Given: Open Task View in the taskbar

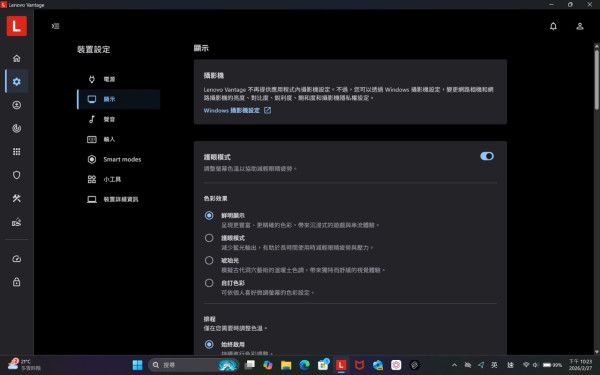Looking at the screenshot, I should click(249, 365).
